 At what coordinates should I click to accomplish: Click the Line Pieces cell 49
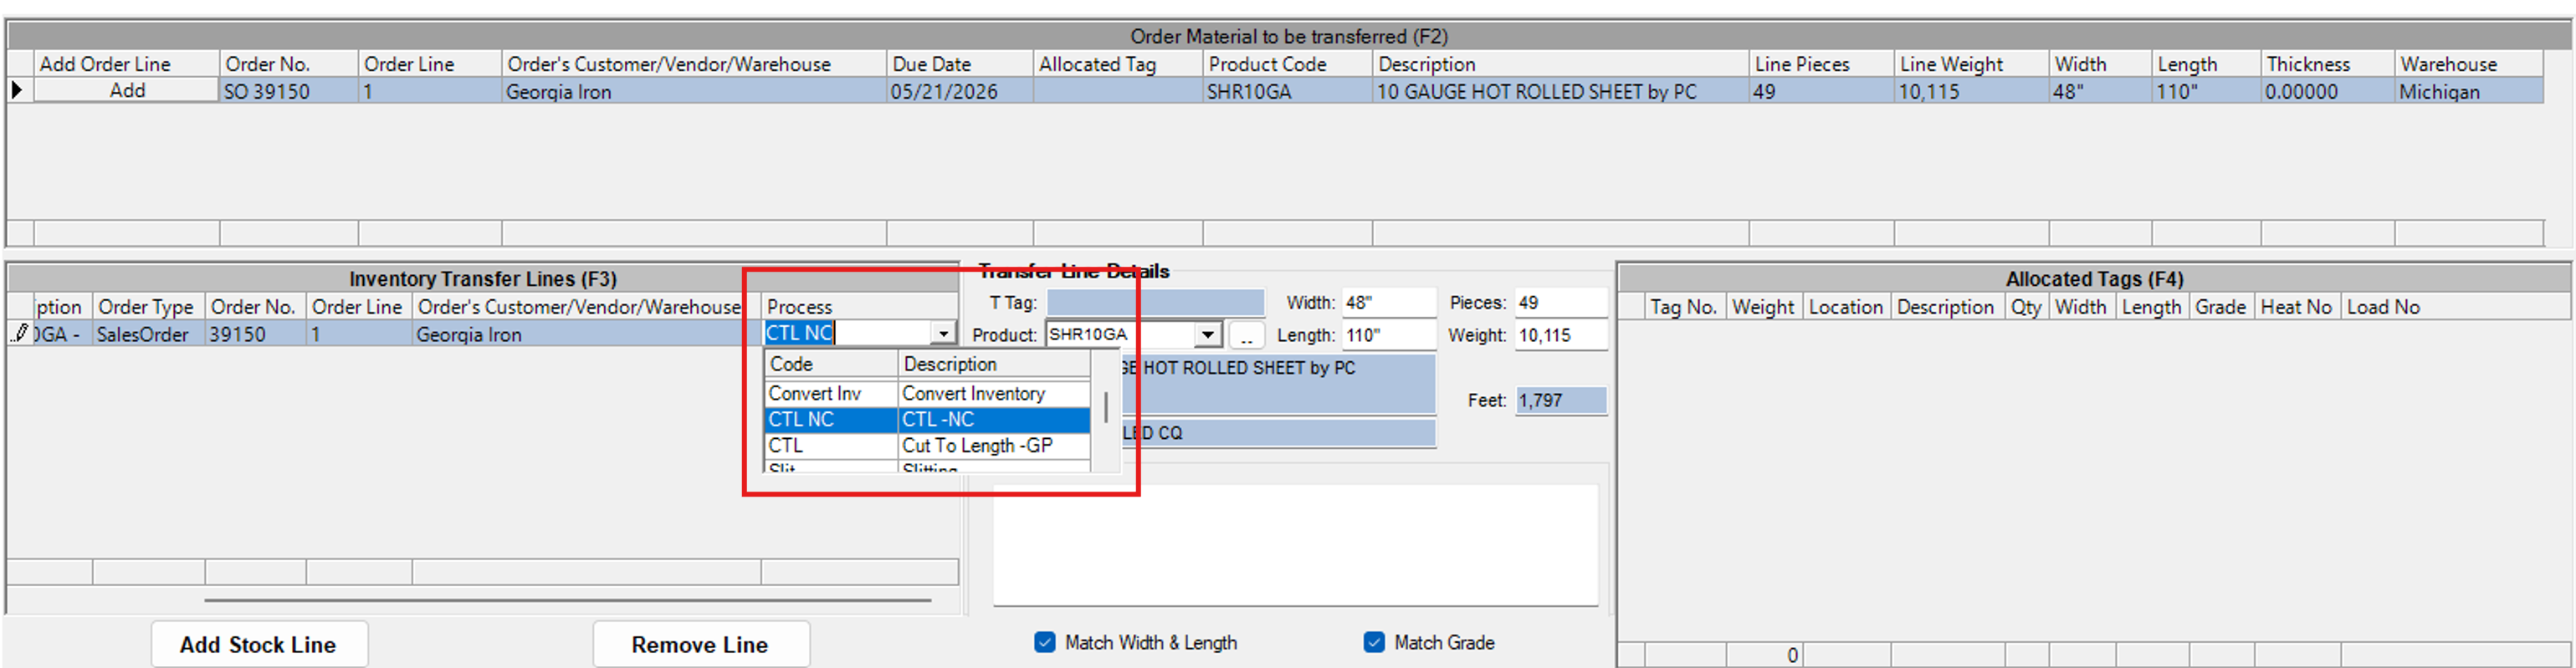click(1821, 91)
